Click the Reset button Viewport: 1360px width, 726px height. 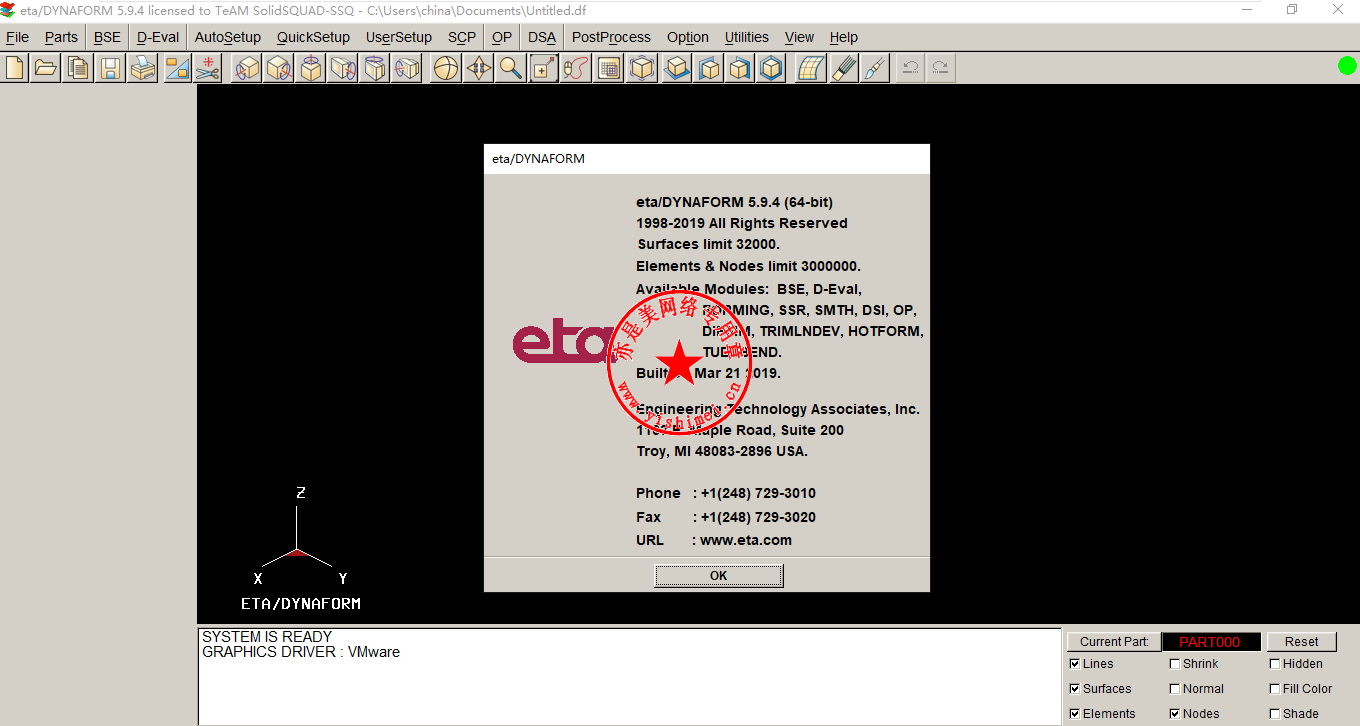(x=1301, y=642)
